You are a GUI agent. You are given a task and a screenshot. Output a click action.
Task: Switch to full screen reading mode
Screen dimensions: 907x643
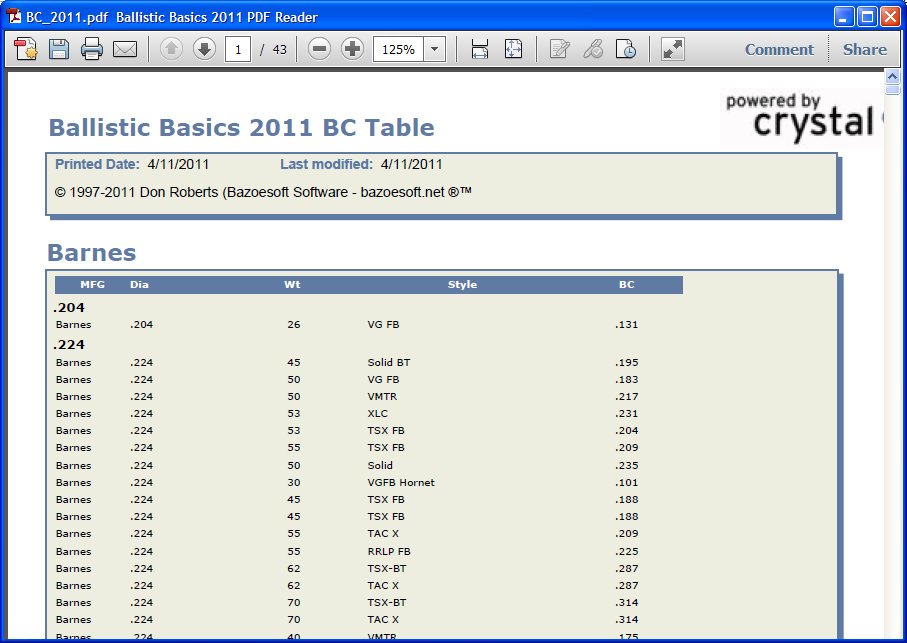point(671,48)
